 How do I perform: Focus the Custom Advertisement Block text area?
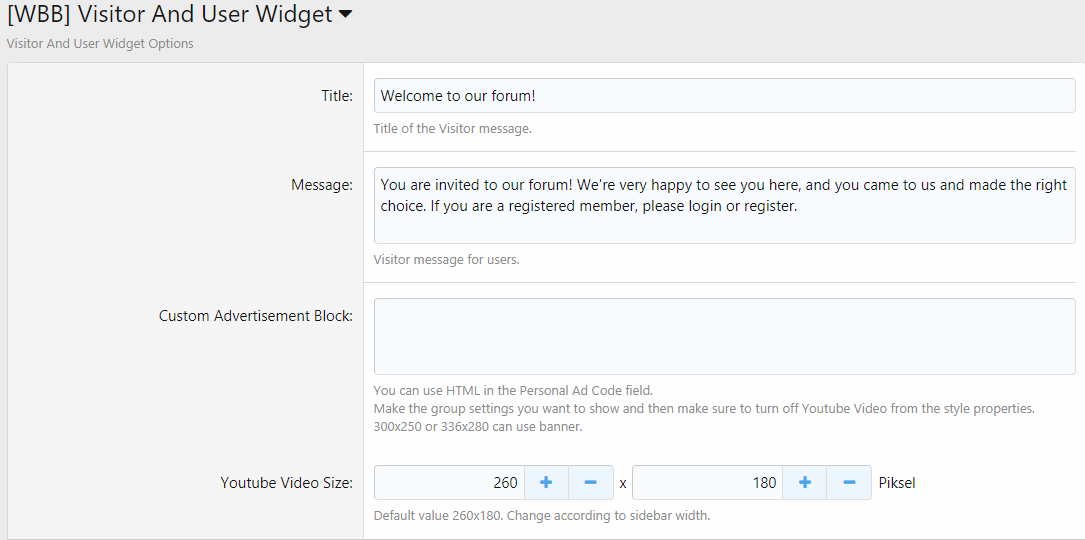tap(724, 336)
